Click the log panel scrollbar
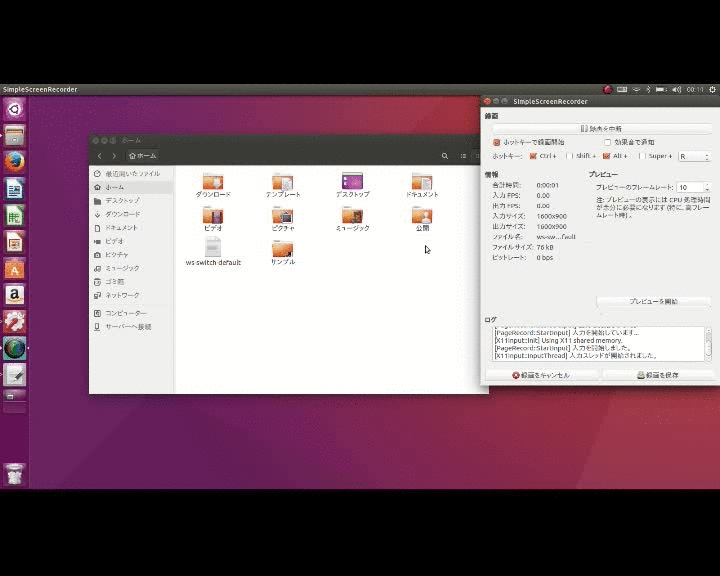The width and height of the screenshot is (720, 576). 708,344
